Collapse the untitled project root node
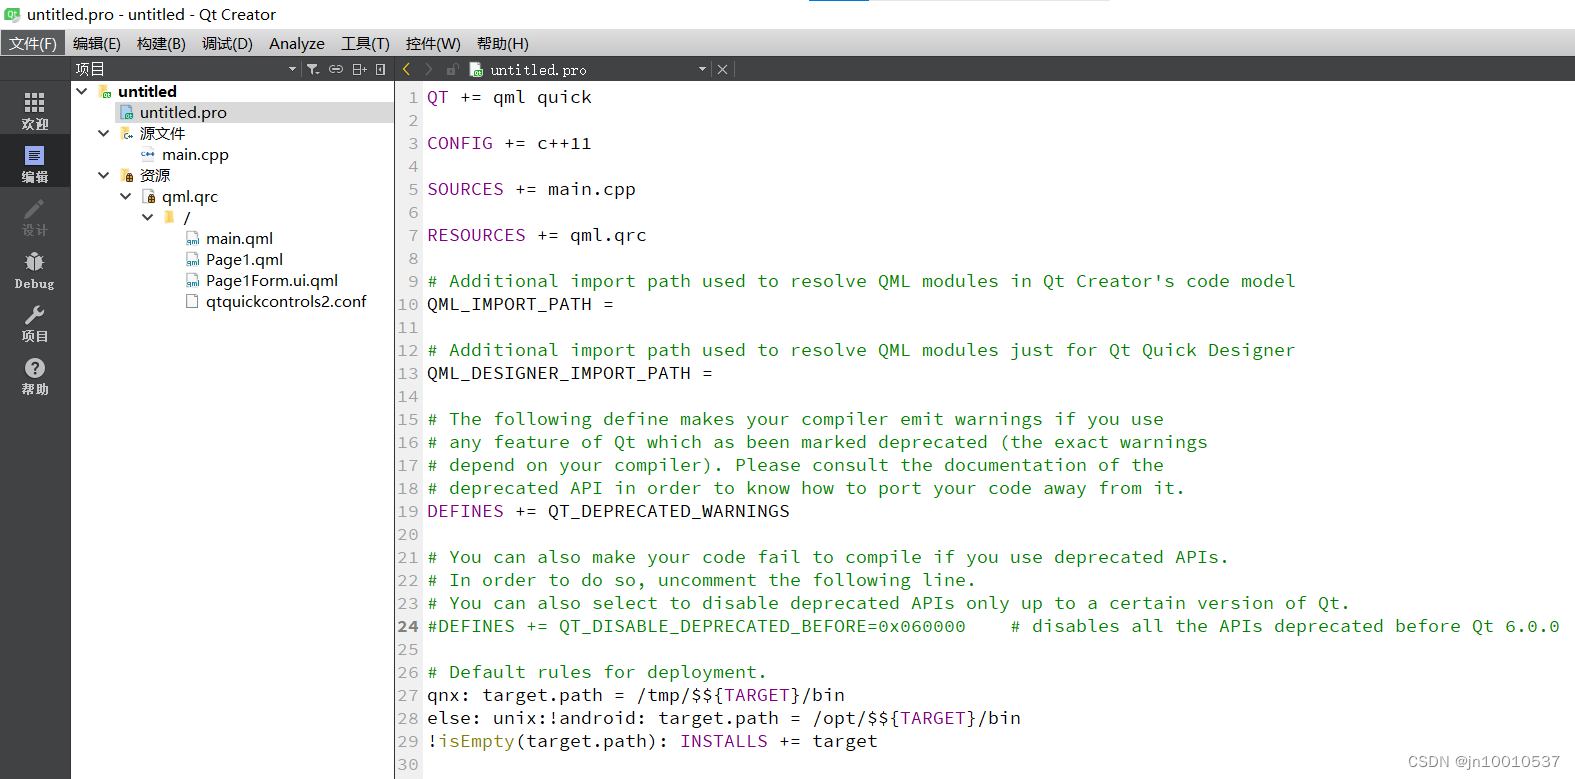The width and height of the screenshot is (1575, 779). [82, 91]
